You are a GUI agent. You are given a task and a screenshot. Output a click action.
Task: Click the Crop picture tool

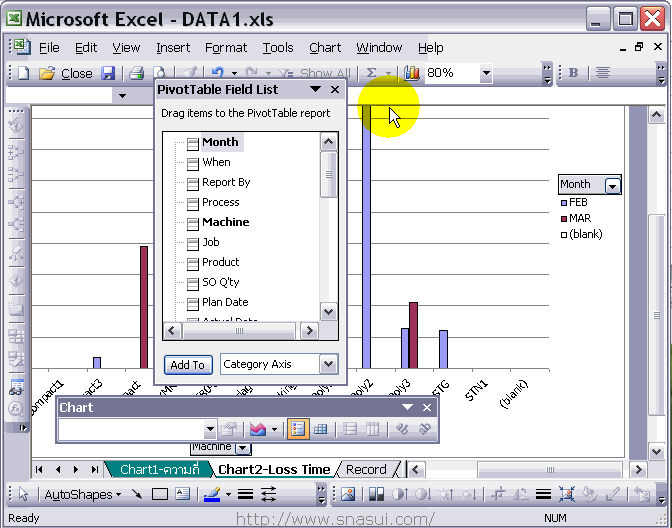click(497, 494)
